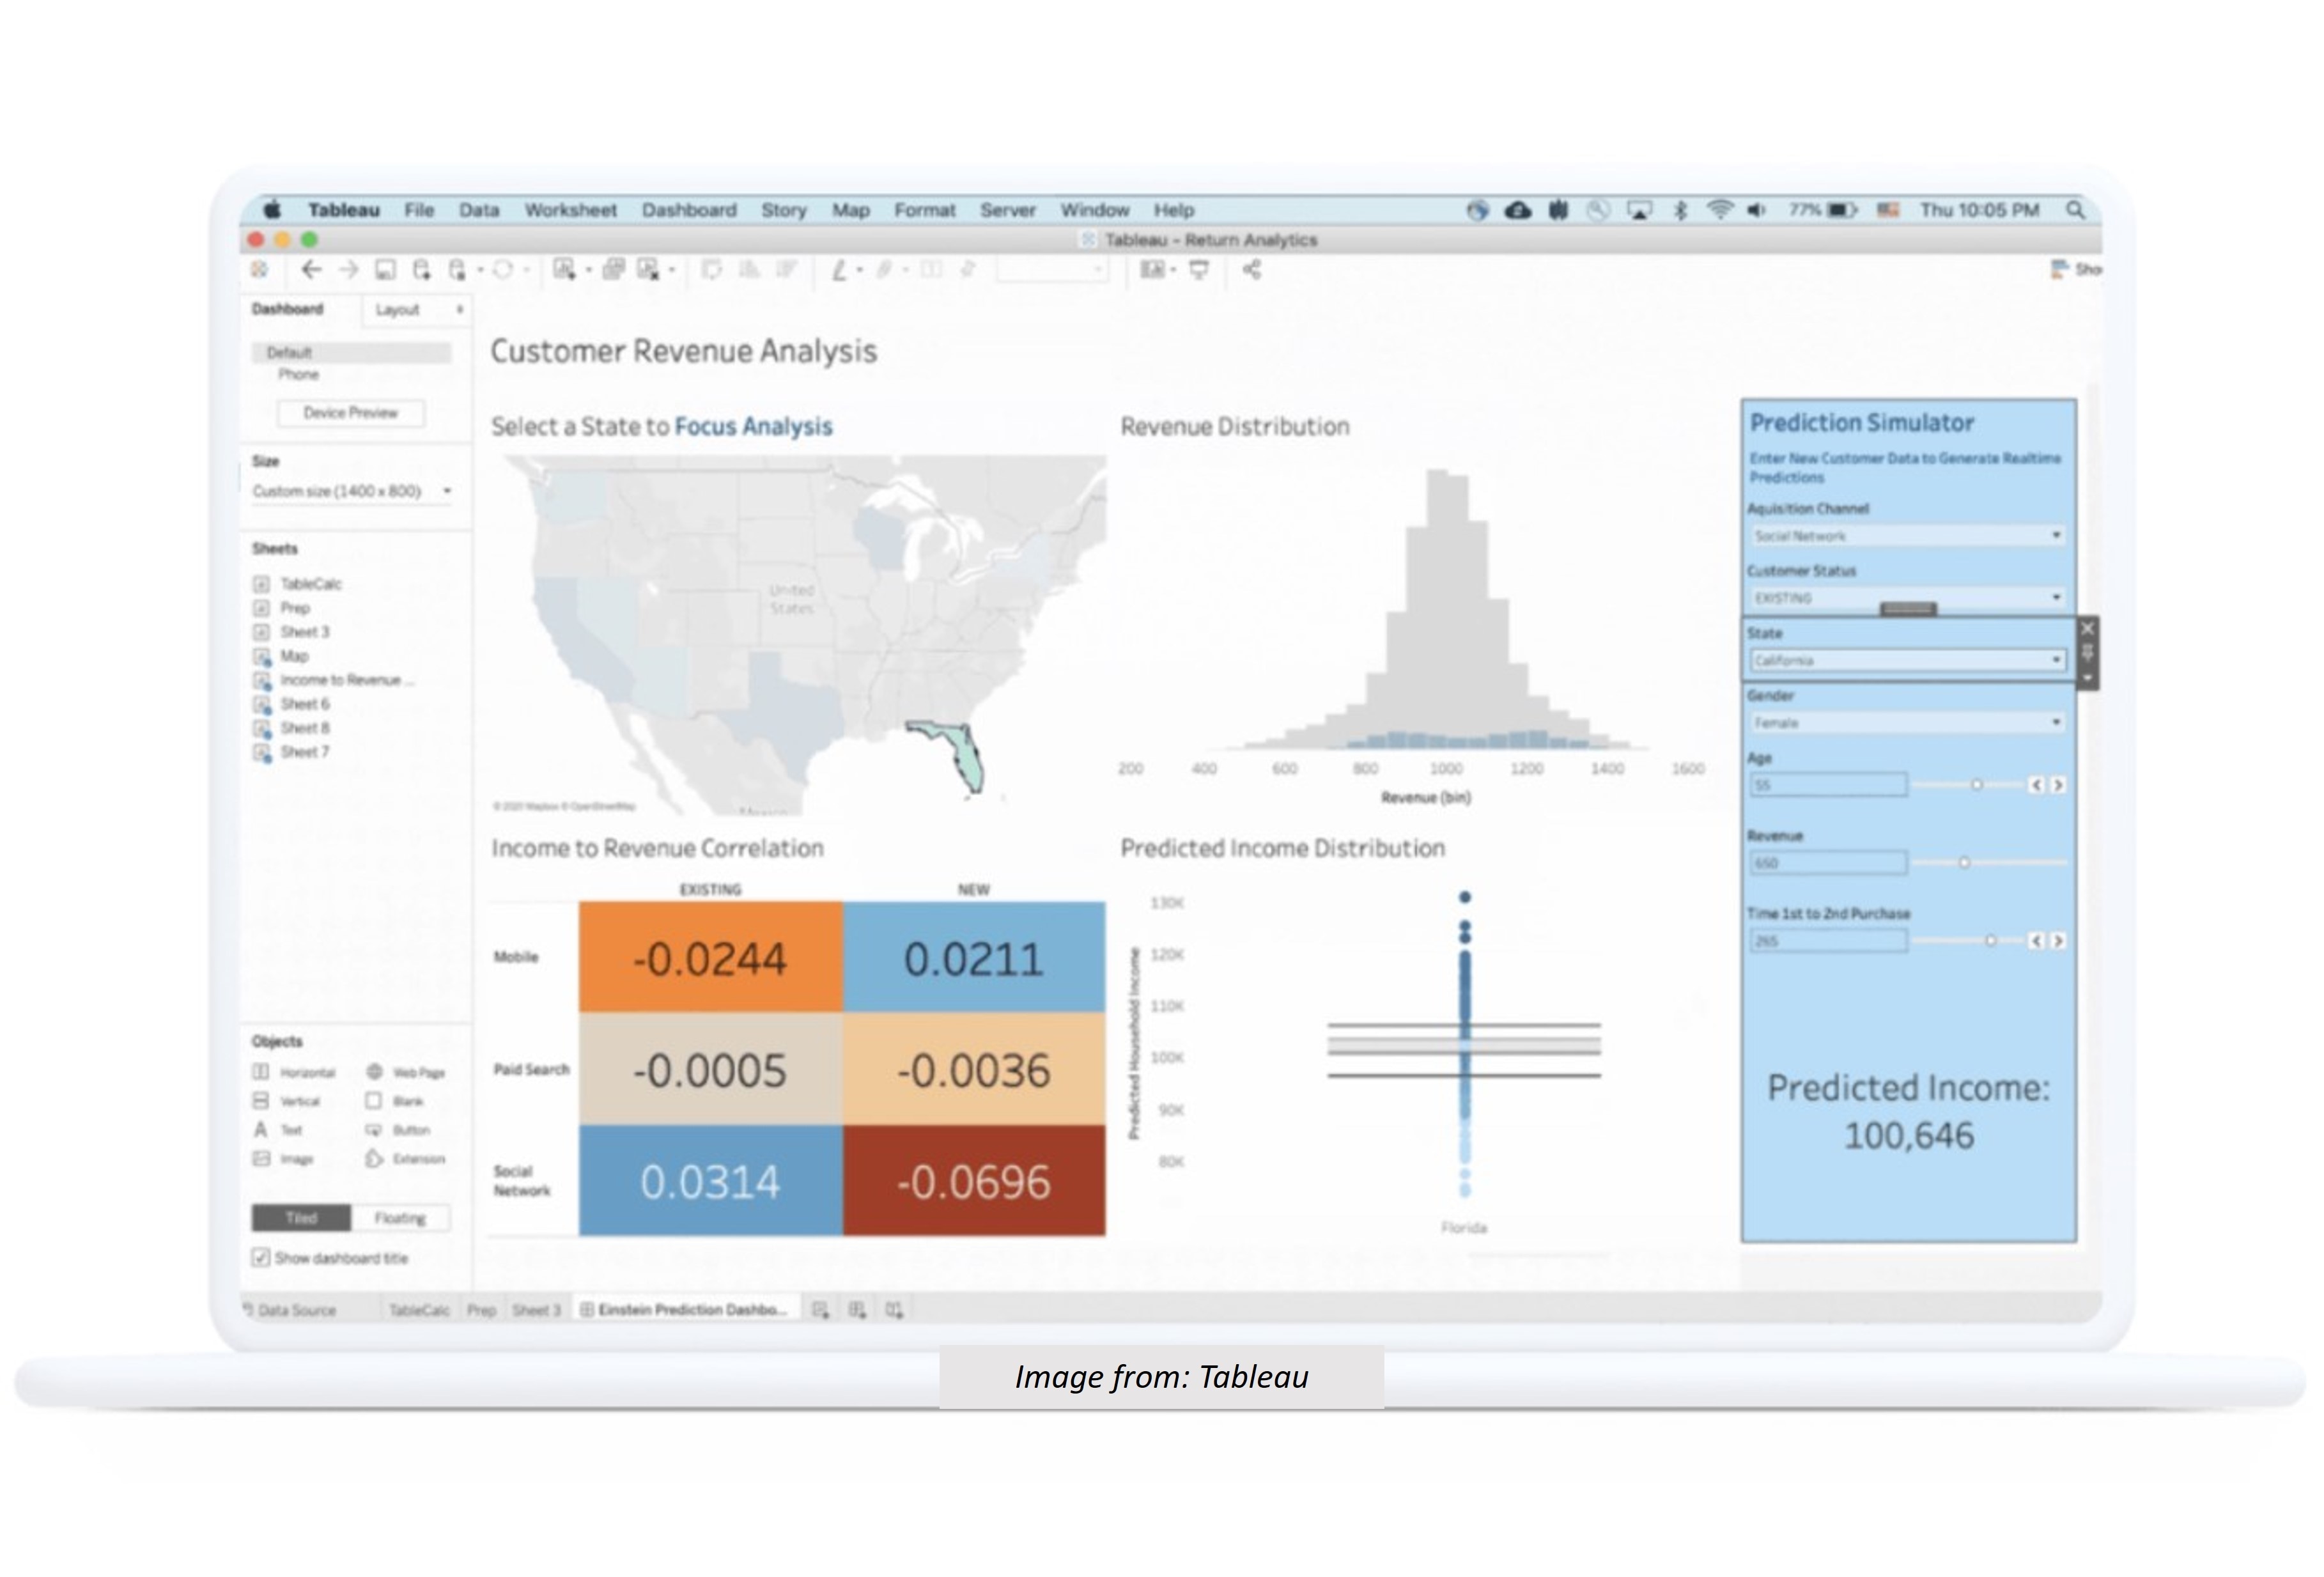Click the Age slider handle
The width and height of the screenshot is (2324, 1577).
(x=1977, y=785)
